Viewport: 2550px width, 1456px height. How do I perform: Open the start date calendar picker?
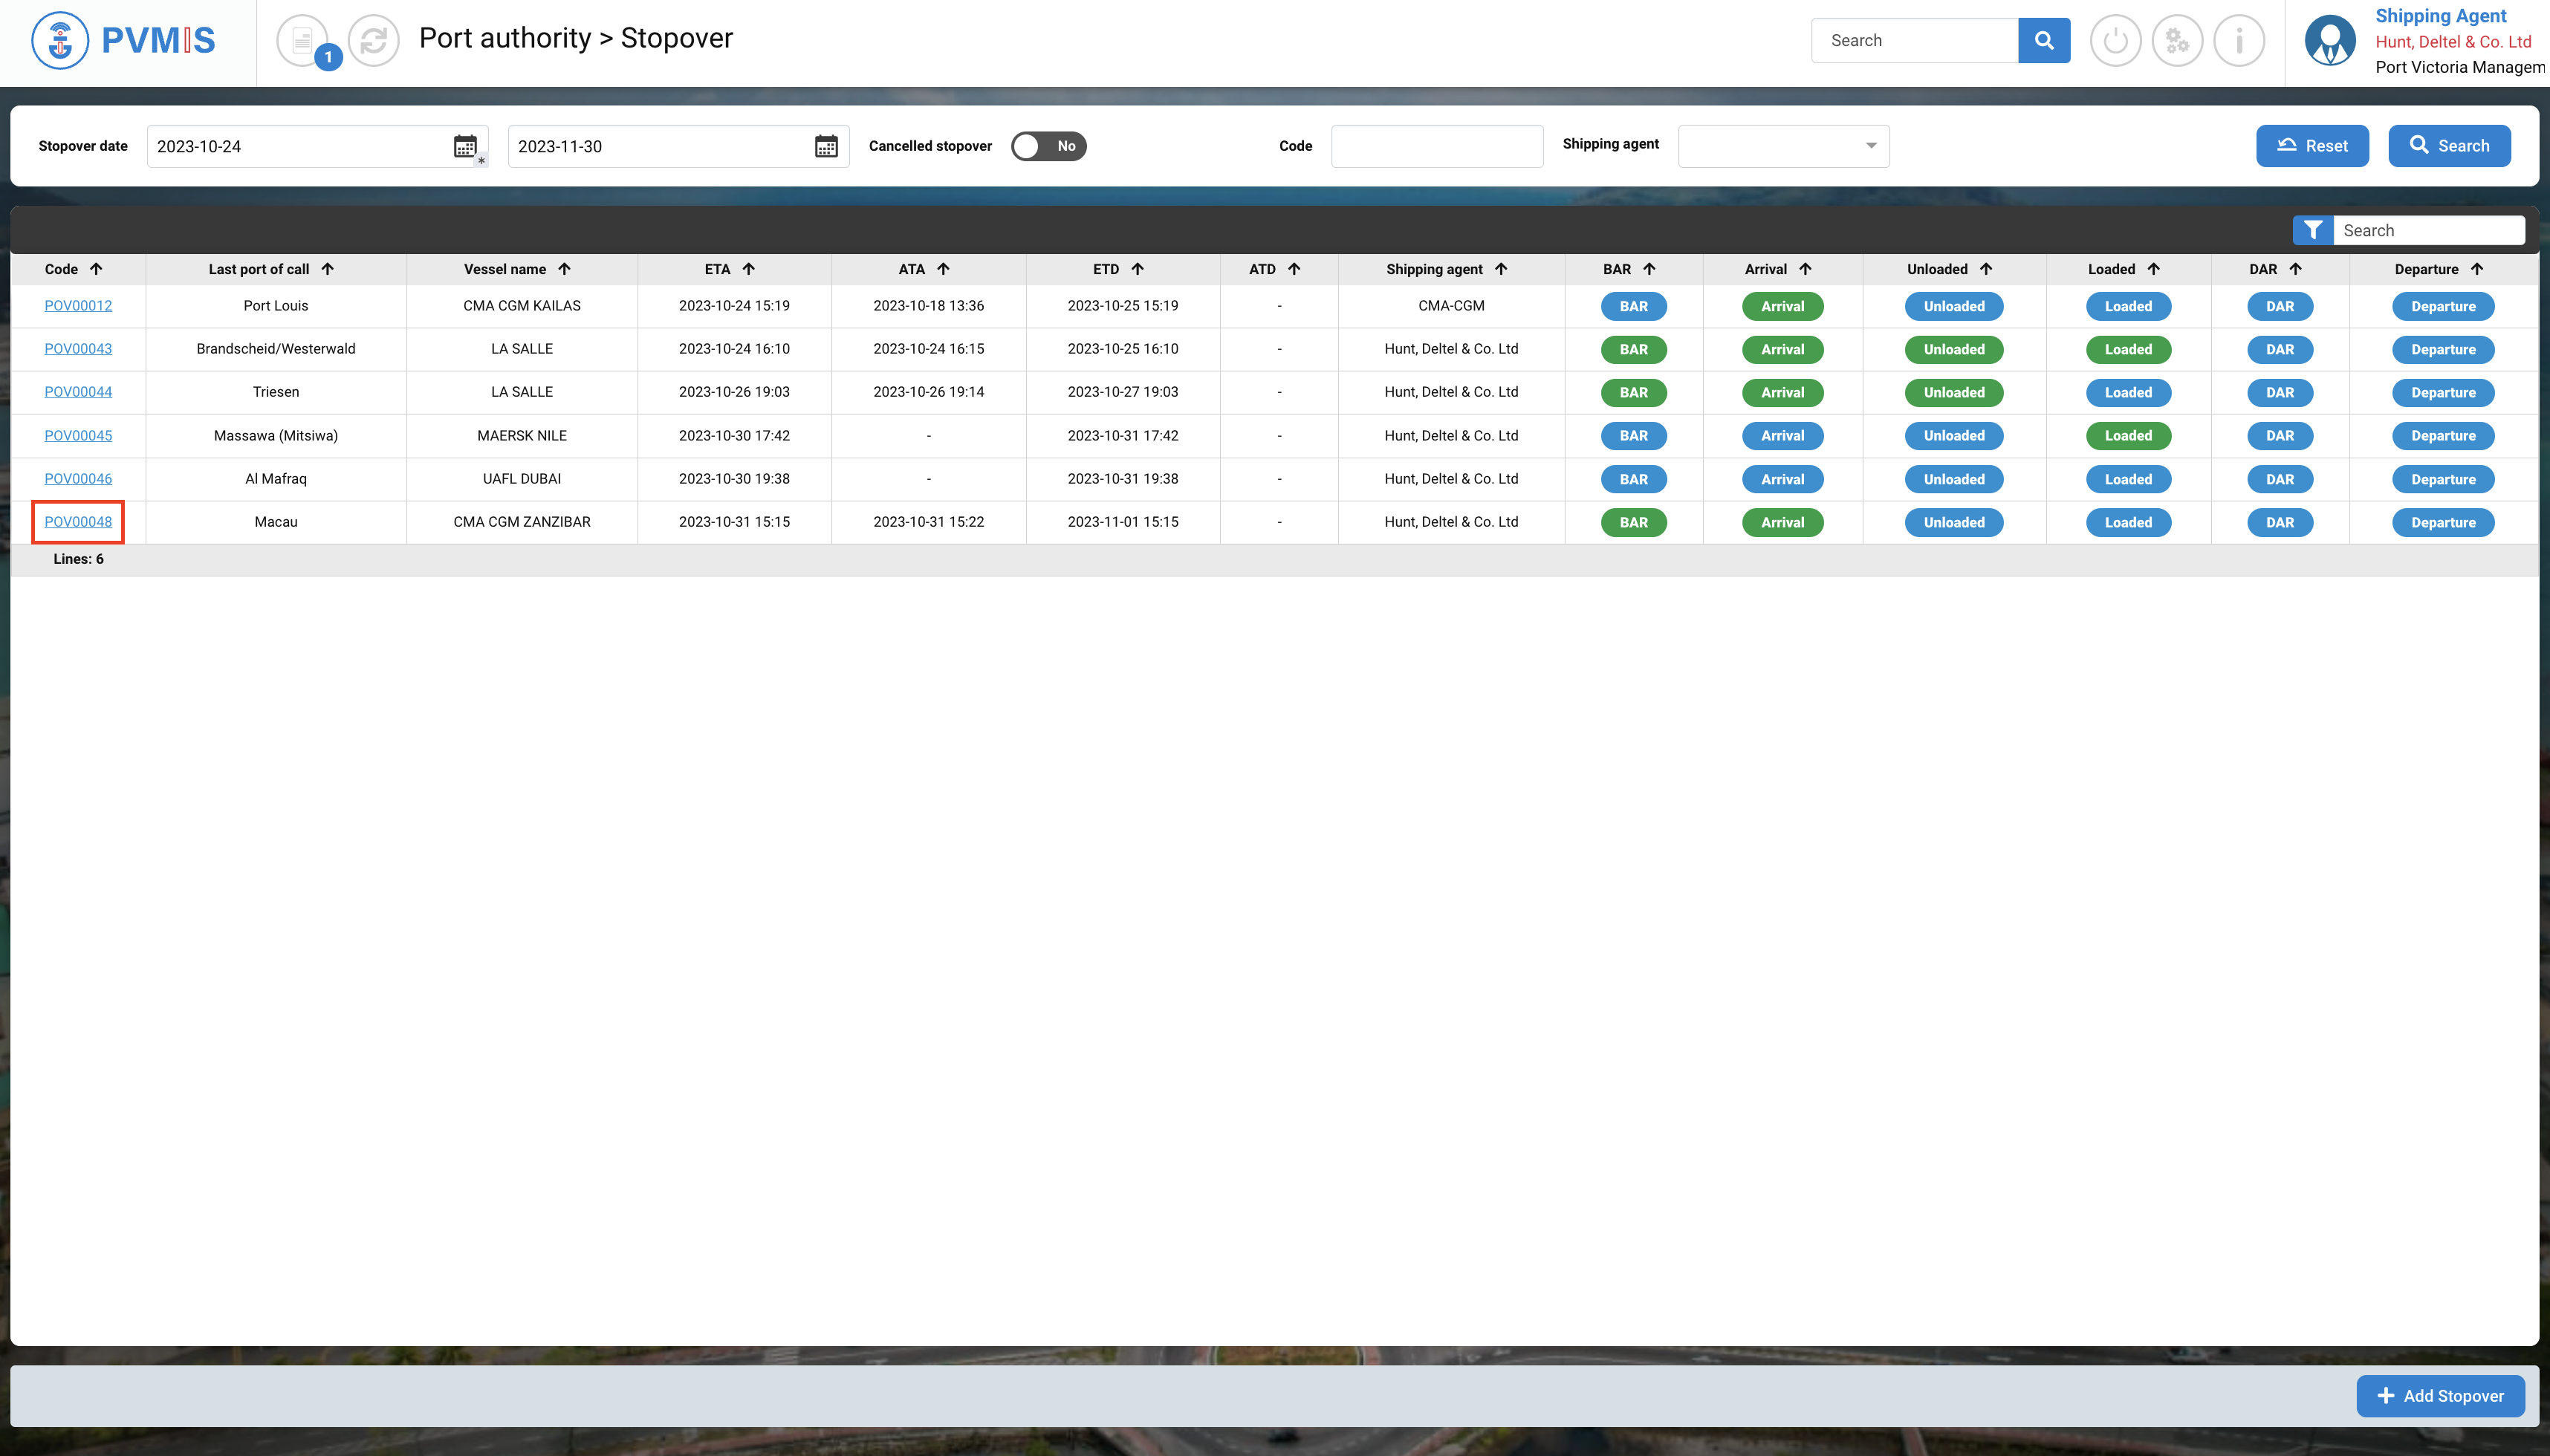tap(465, 146)
